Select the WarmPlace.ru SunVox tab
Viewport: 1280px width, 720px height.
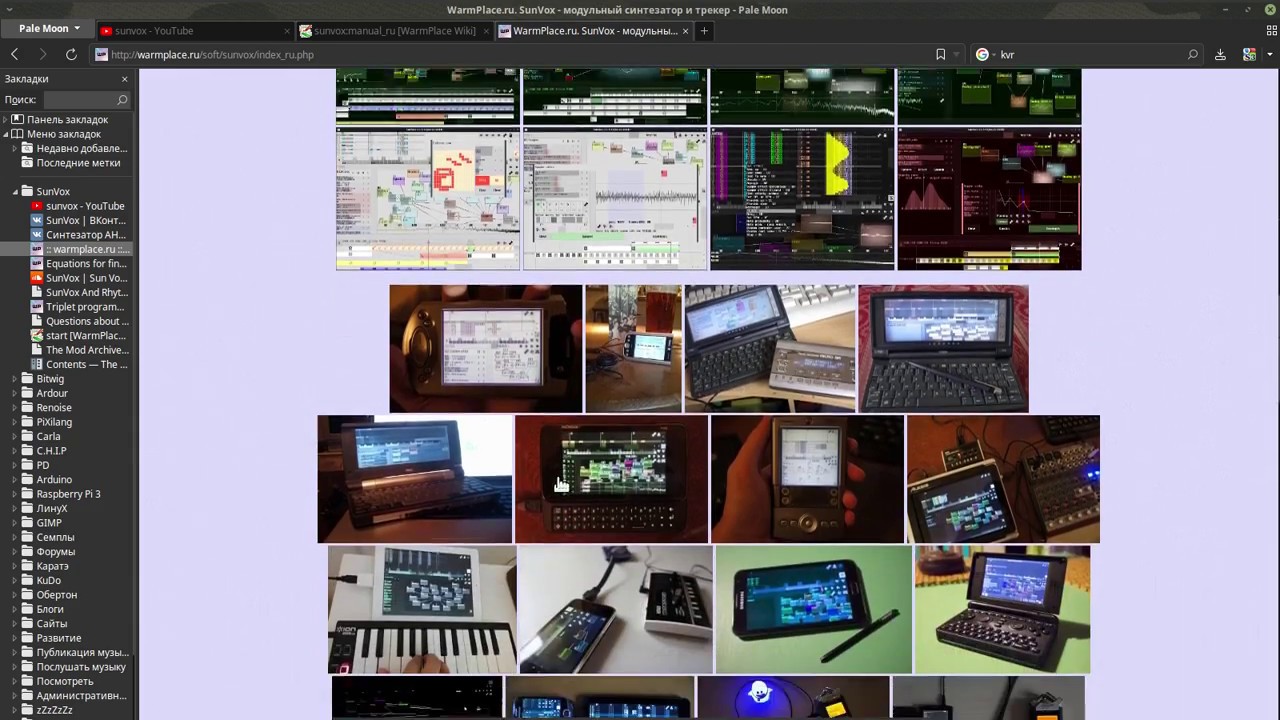point(595,31)
